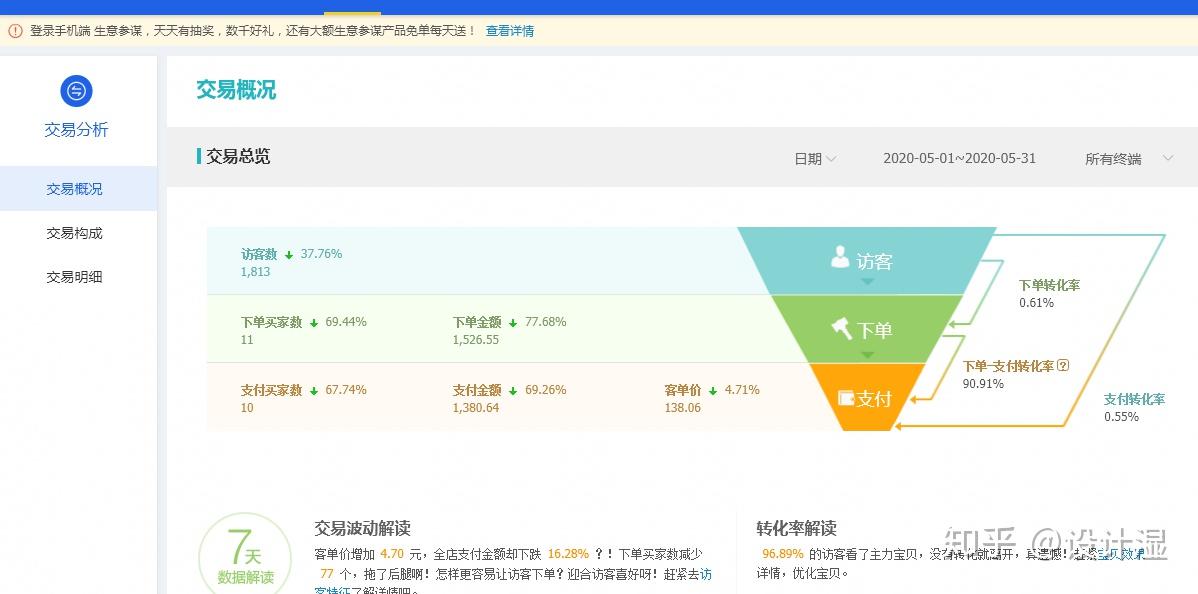Select 交易明细 in the sidebar

point(74,278)
